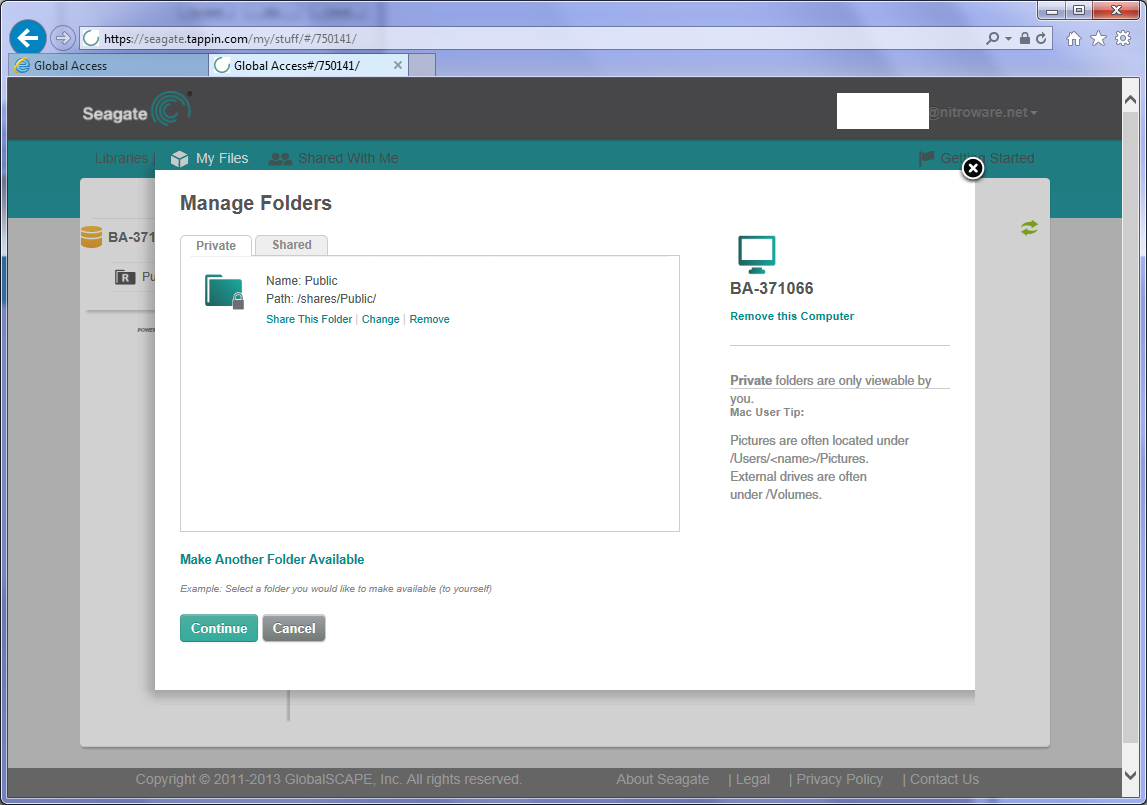The height and width of the screenshot is (805, 1147).
Task: Click Make Another Folder Available
Action: click(272, 559)
